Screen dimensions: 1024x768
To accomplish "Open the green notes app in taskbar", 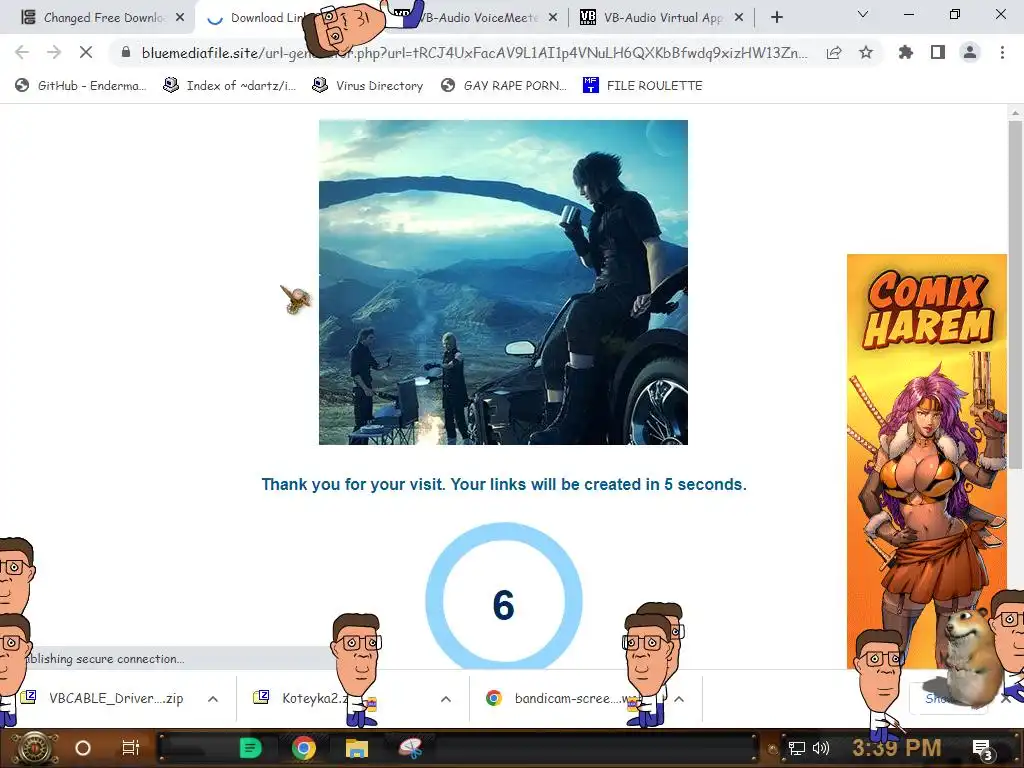I will (251, 748).
